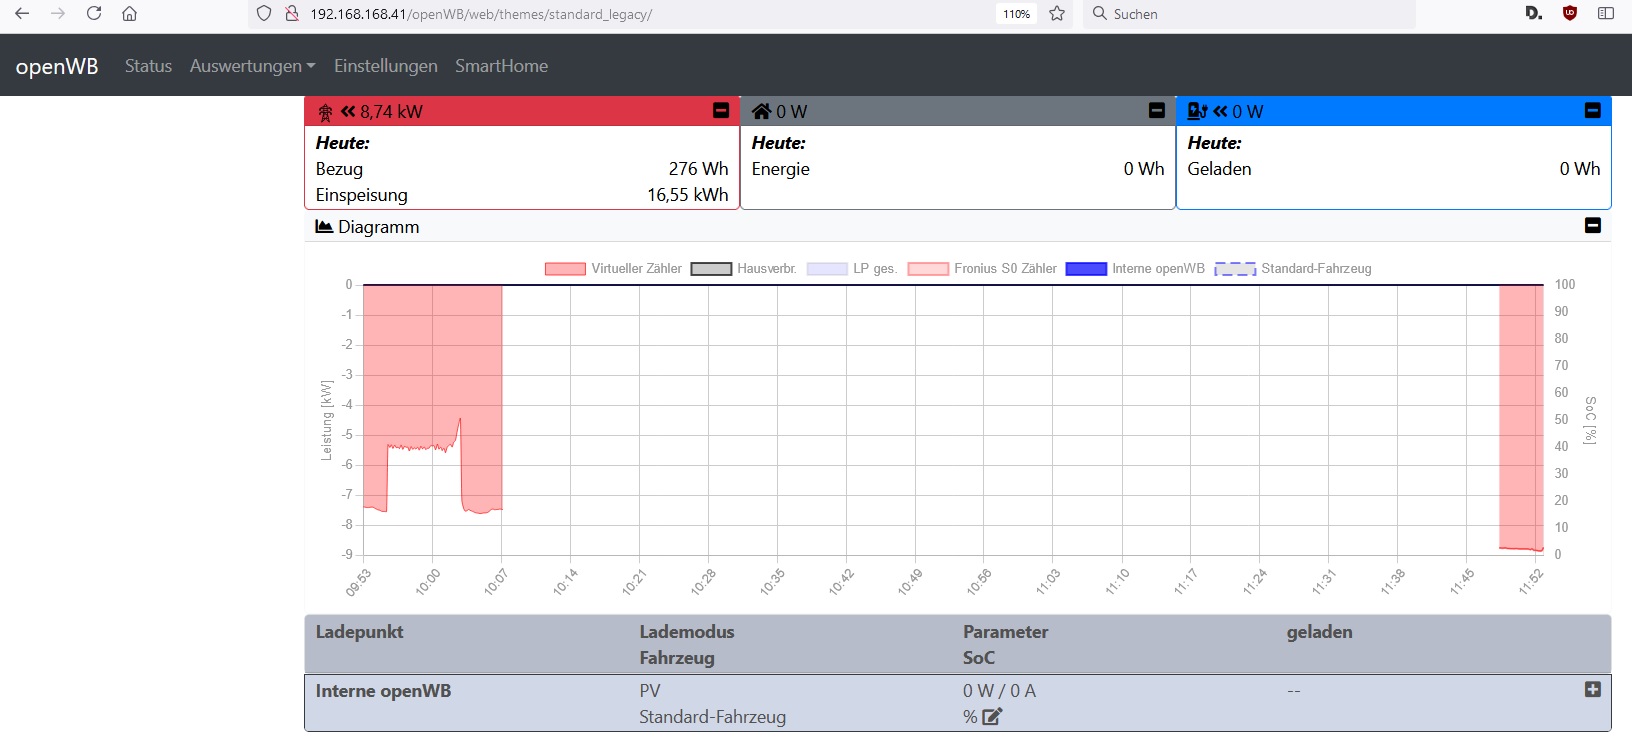The width and height of the screenshot is (1632, 756).
Task: Click the browser forward arrow
Action: [x=58, y=14]
